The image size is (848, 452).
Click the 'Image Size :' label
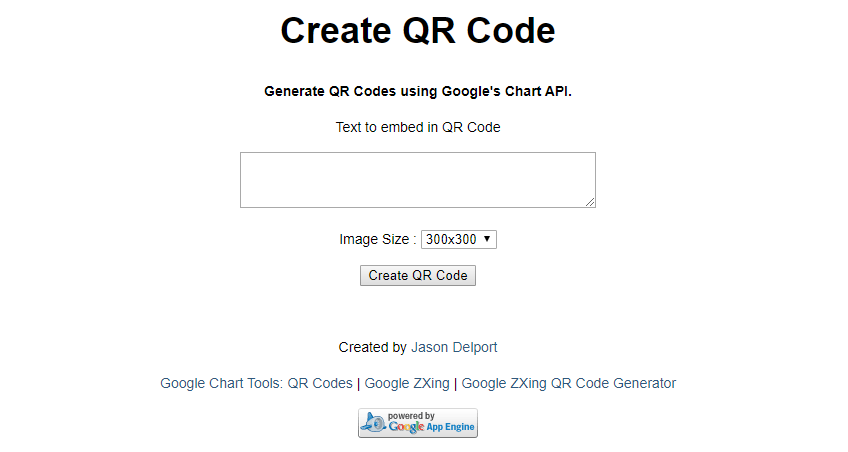(x=377, y=240)
